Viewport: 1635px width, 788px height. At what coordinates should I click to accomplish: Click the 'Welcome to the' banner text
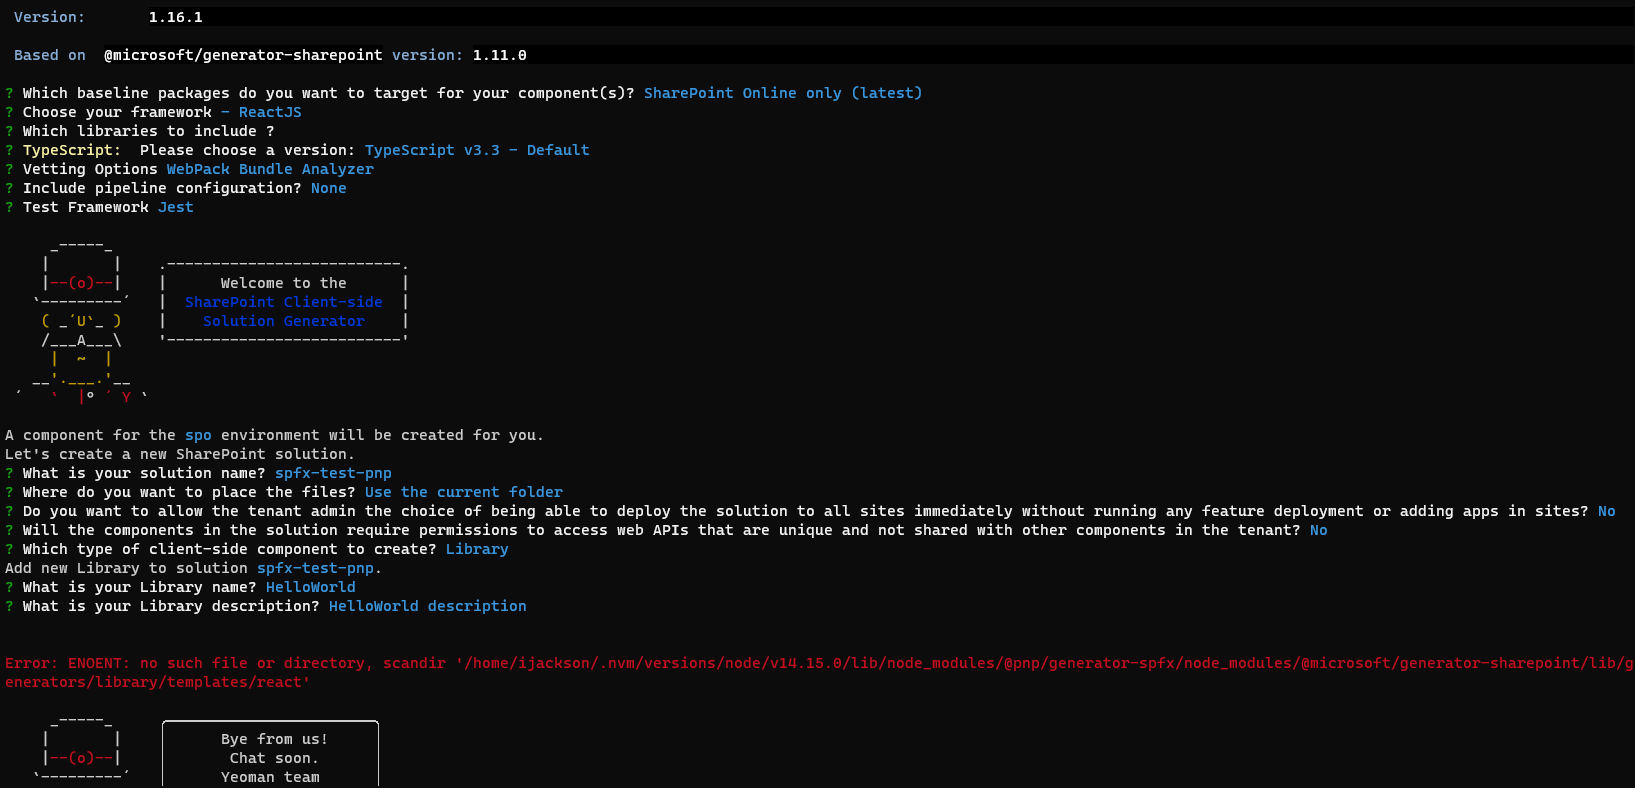tap(284, 283)
